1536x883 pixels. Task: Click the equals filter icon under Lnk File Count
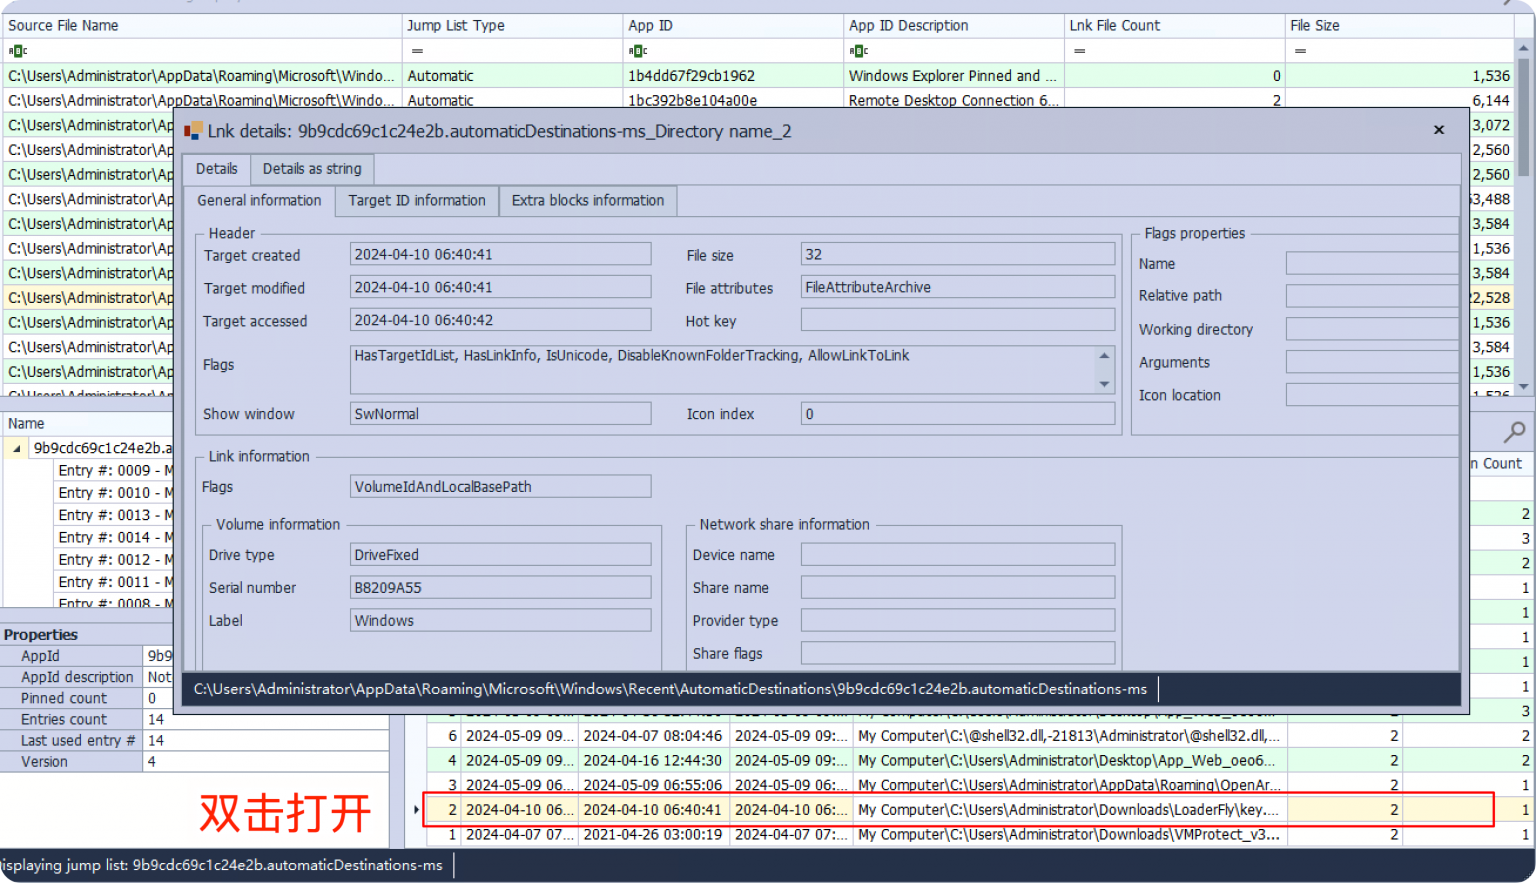[x=1078, y=50]
